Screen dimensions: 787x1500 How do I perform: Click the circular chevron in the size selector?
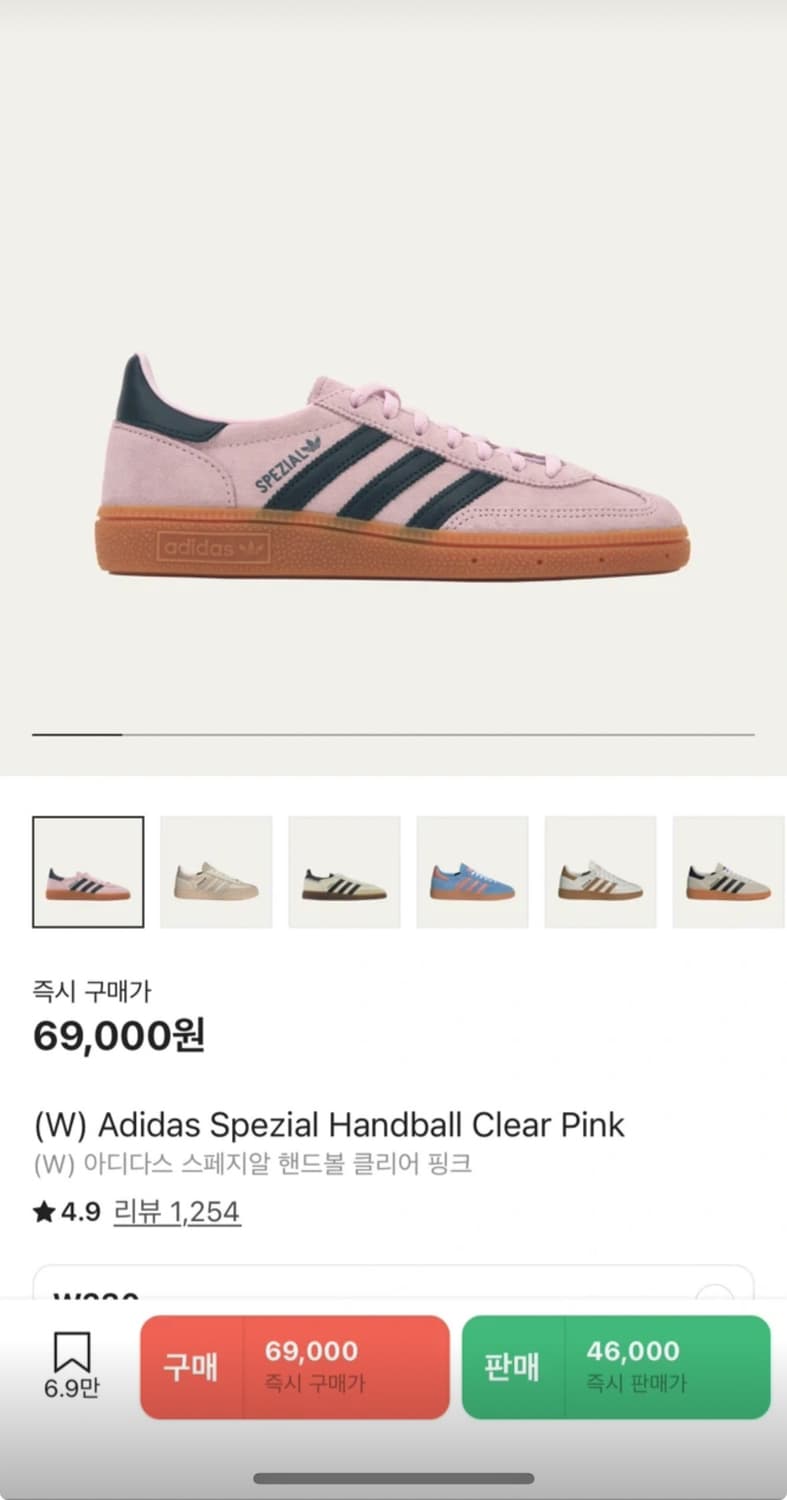[x=714, y=1291]
